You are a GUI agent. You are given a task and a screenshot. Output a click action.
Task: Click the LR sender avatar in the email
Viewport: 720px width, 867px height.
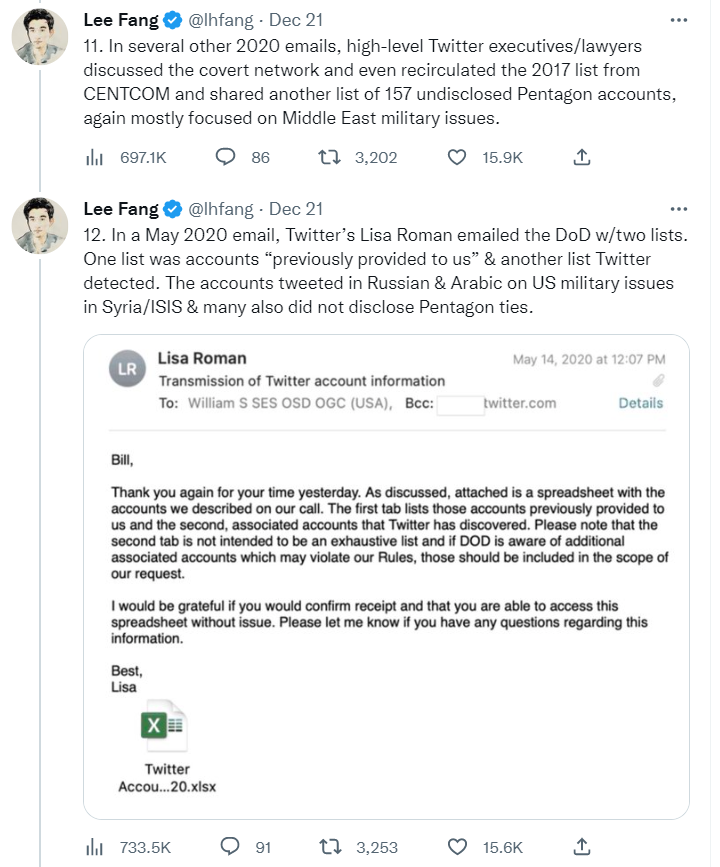click(127, 369)
